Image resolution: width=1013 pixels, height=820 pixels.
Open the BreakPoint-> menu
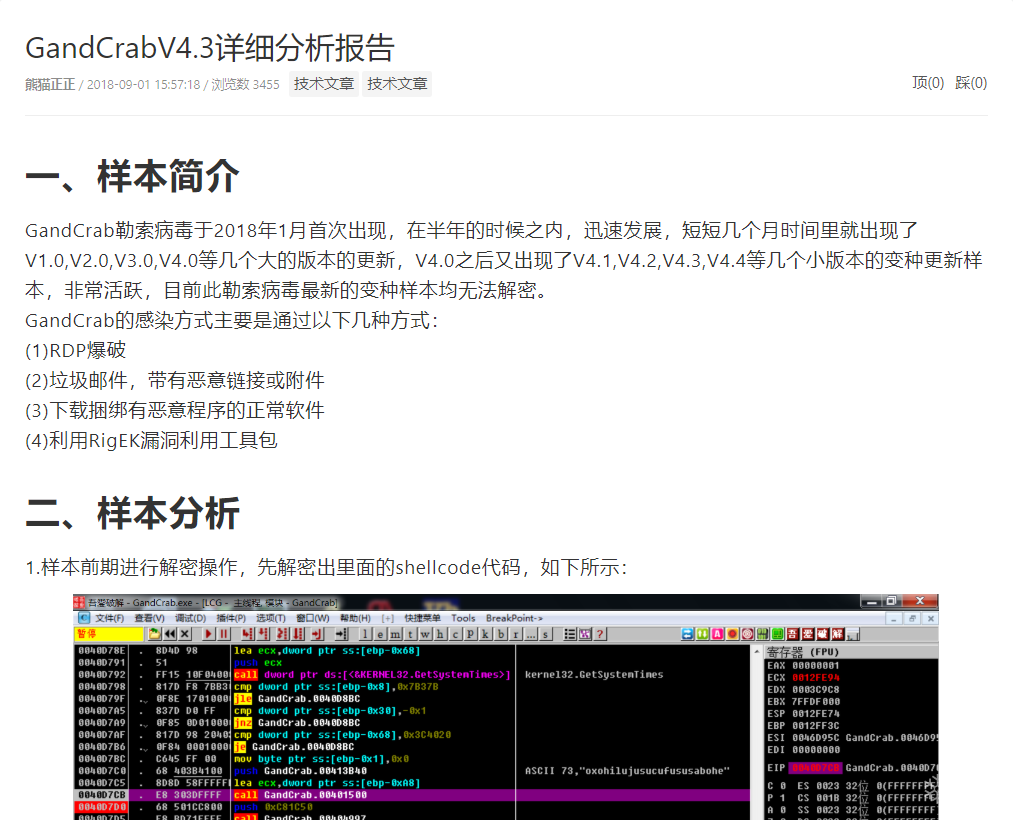point(514,618)
